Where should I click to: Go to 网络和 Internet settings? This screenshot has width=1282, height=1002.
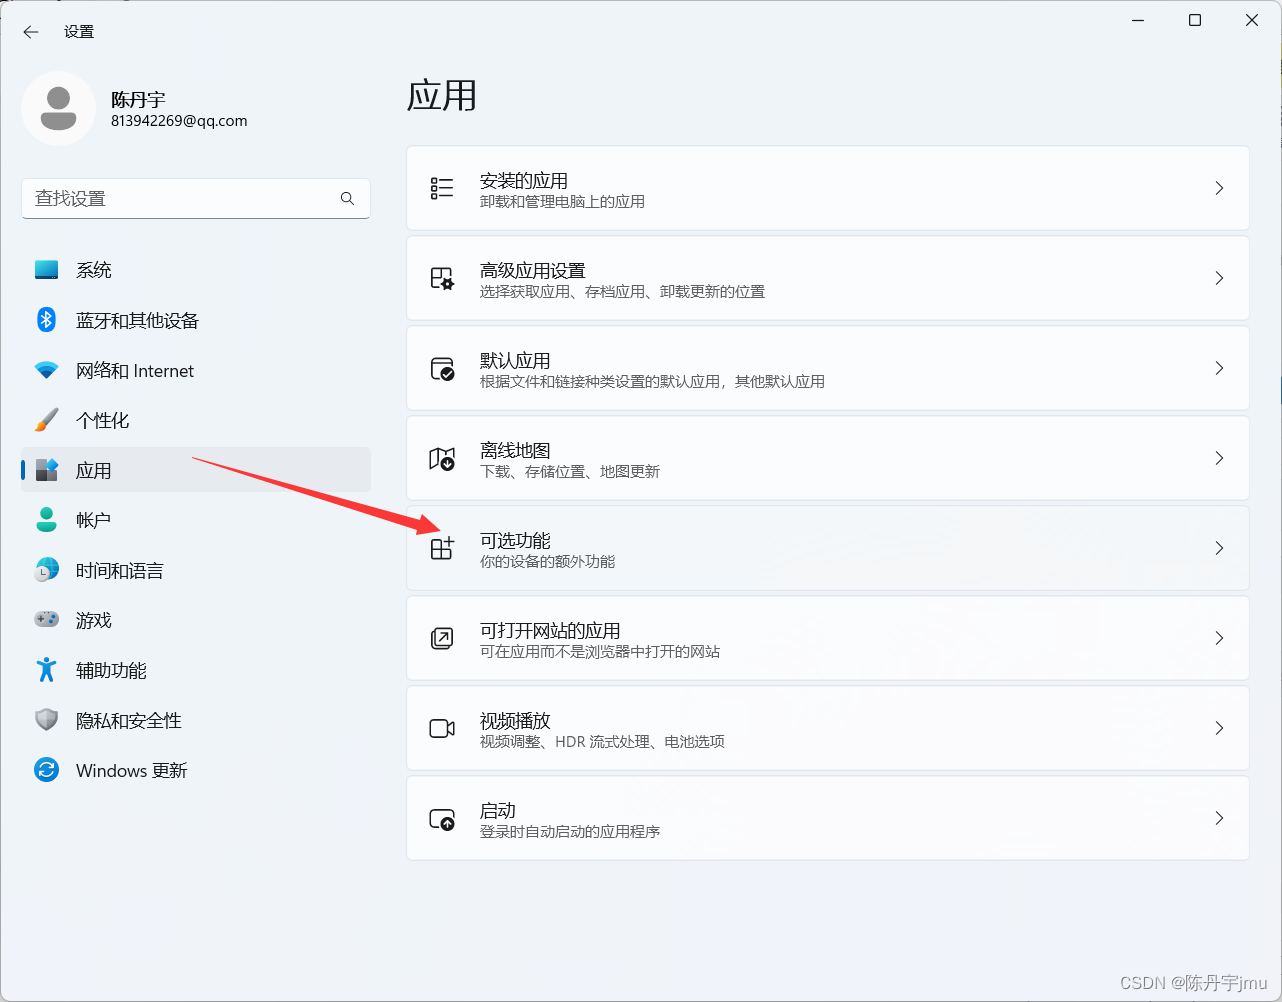196,370
